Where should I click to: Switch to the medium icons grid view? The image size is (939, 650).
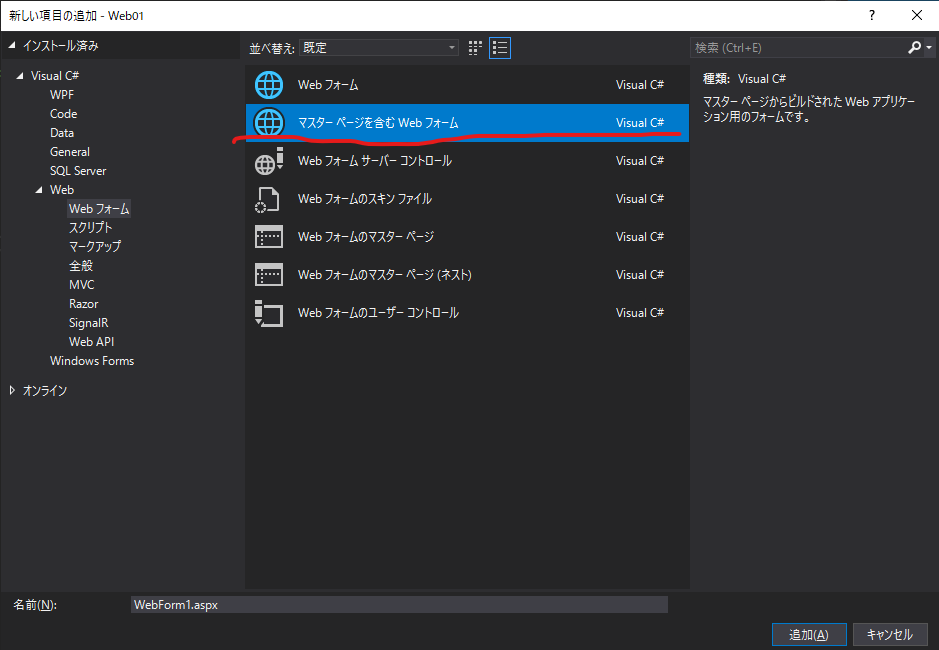coord(475,48)
